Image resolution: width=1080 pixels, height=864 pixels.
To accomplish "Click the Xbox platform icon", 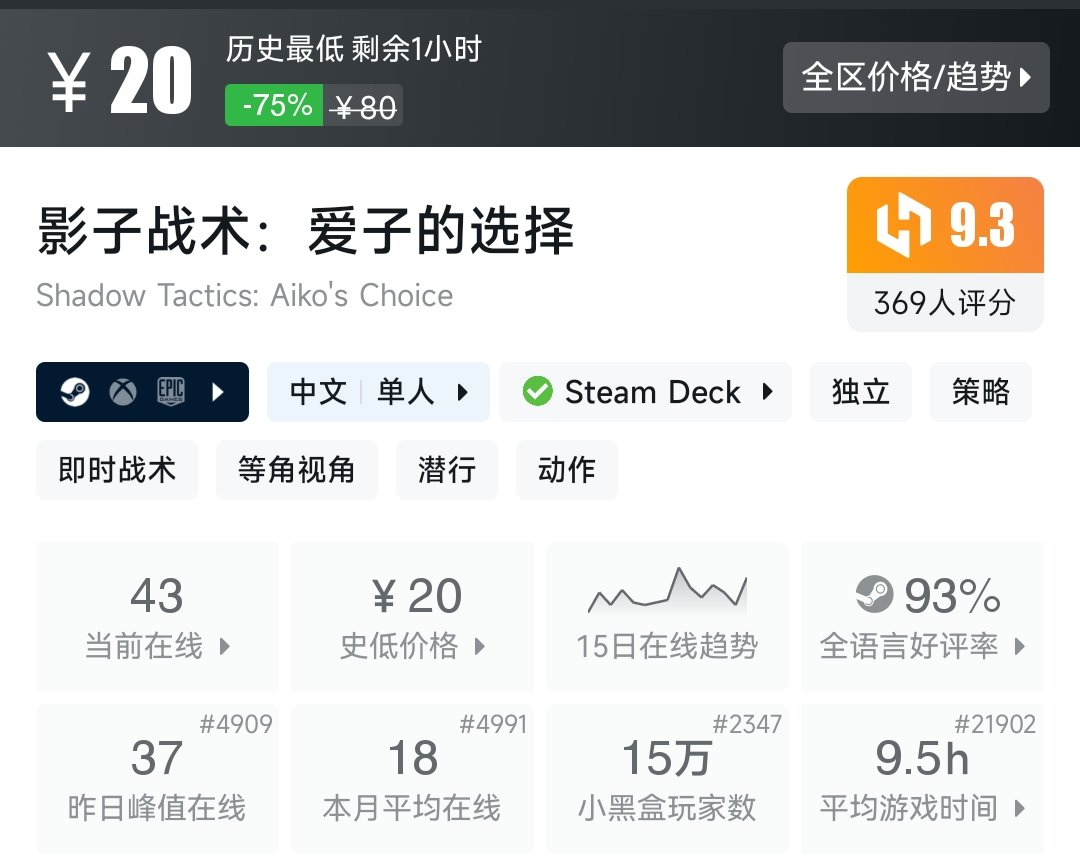I will 123,392.
